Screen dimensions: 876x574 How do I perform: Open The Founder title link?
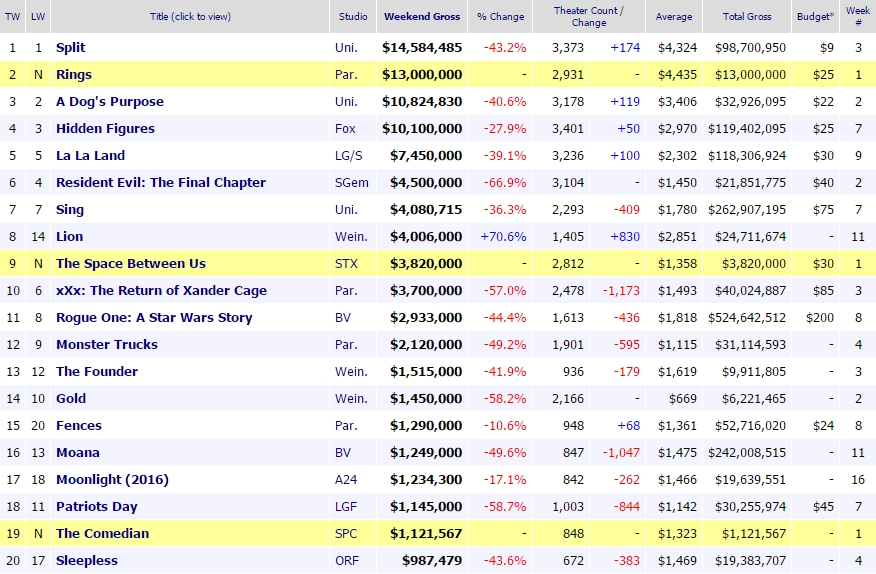pos(97,372)
